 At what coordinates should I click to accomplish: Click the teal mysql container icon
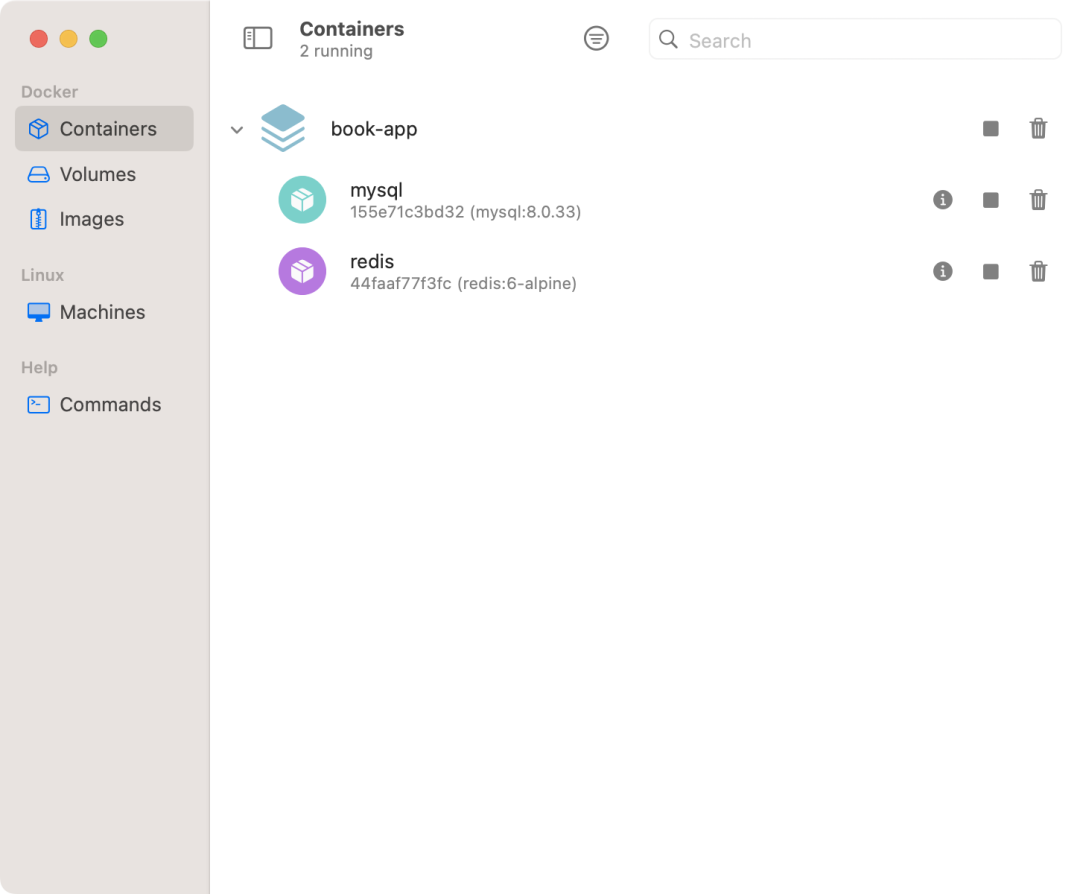302,200
